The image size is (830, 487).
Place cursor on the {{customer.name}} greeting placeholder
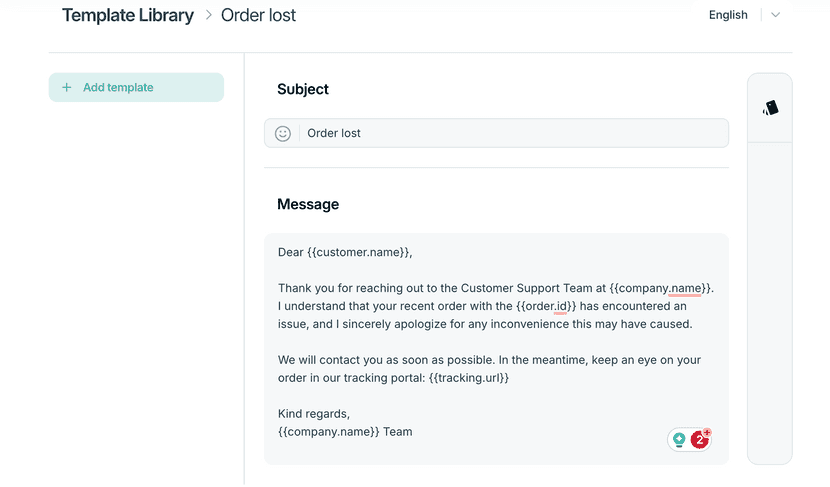[358, 252]
